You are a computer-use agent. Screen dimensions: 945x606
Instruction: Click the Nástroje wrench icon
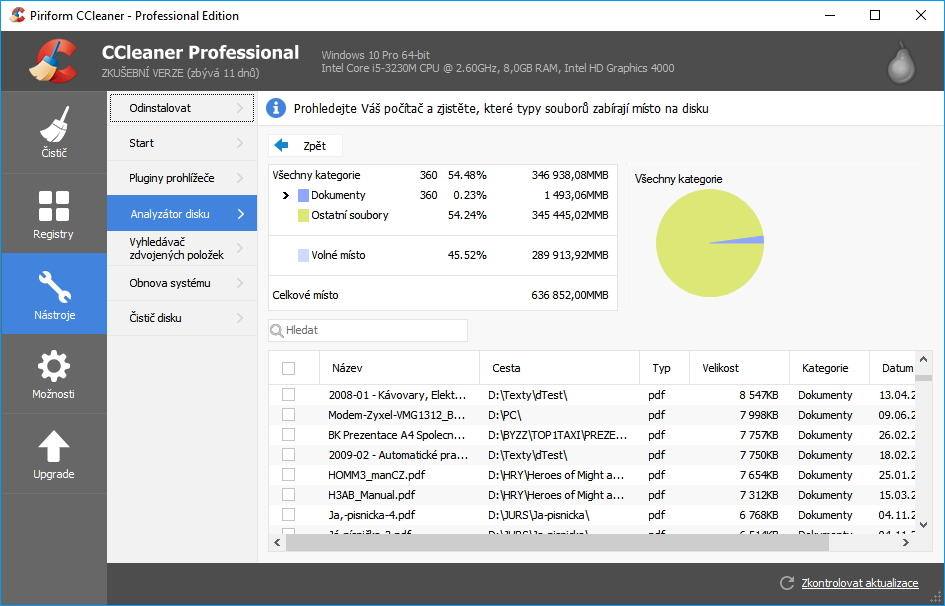pos(53,293)
